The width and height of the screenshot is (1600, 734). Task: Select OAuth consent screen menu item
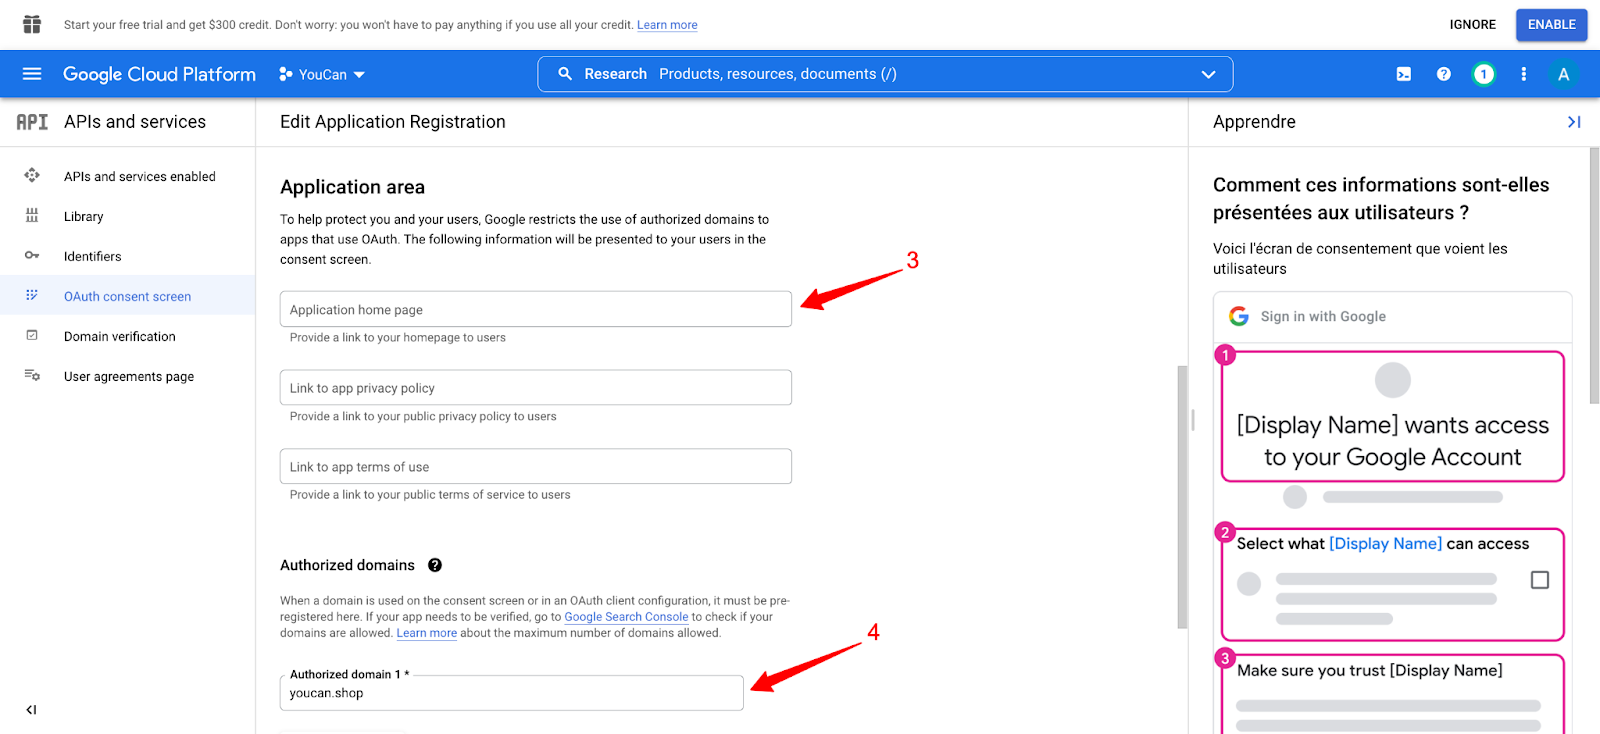[x=128, y=296]
